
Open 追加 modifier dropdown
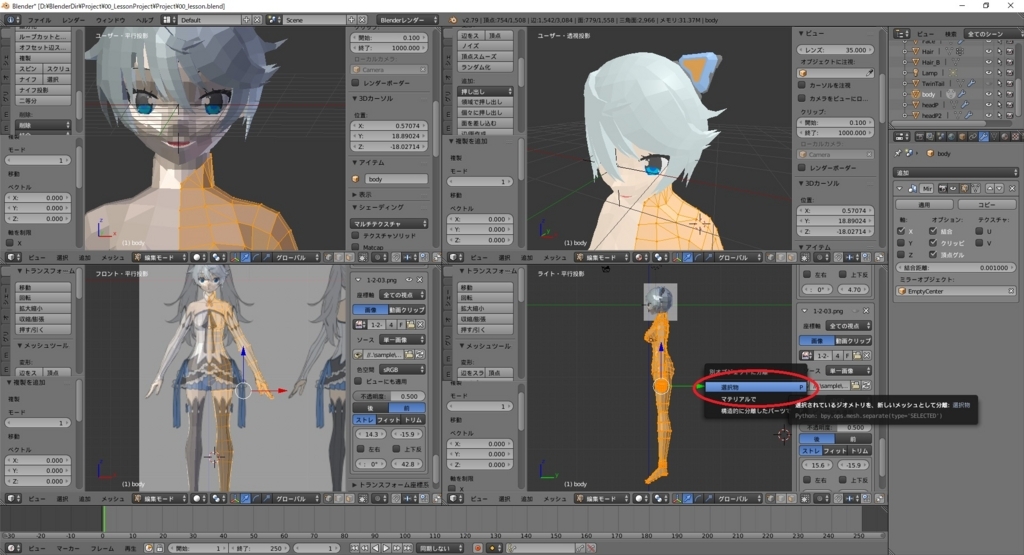[x=955, y=172]
